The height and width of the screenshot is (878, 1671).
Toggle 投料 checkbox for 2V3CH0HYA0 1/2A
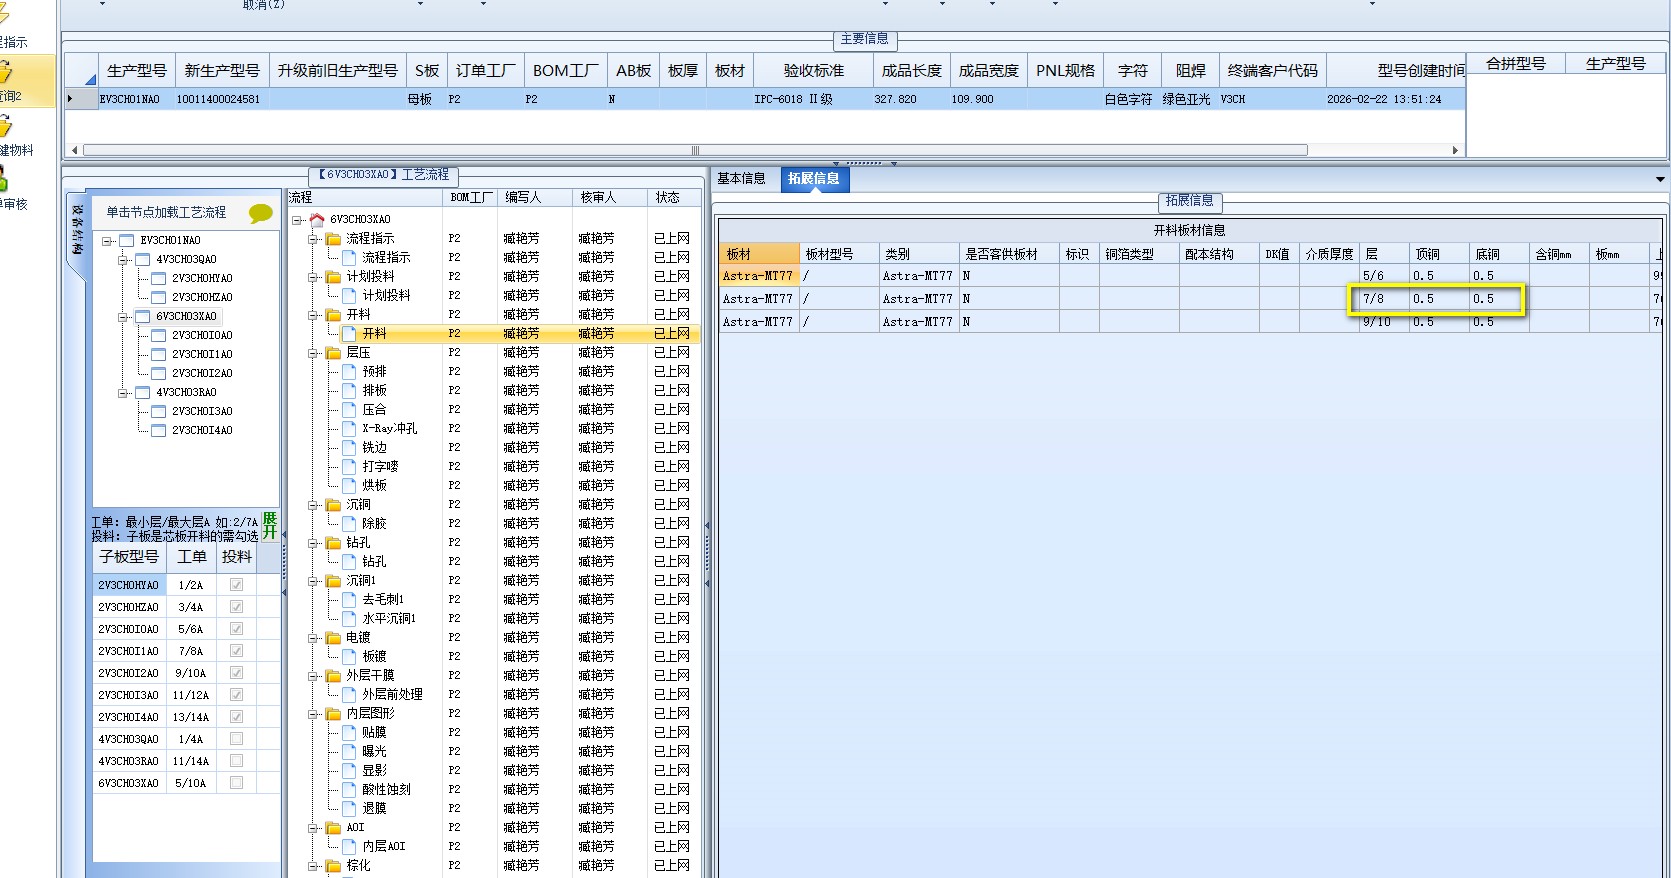click(x=236, y=585)
